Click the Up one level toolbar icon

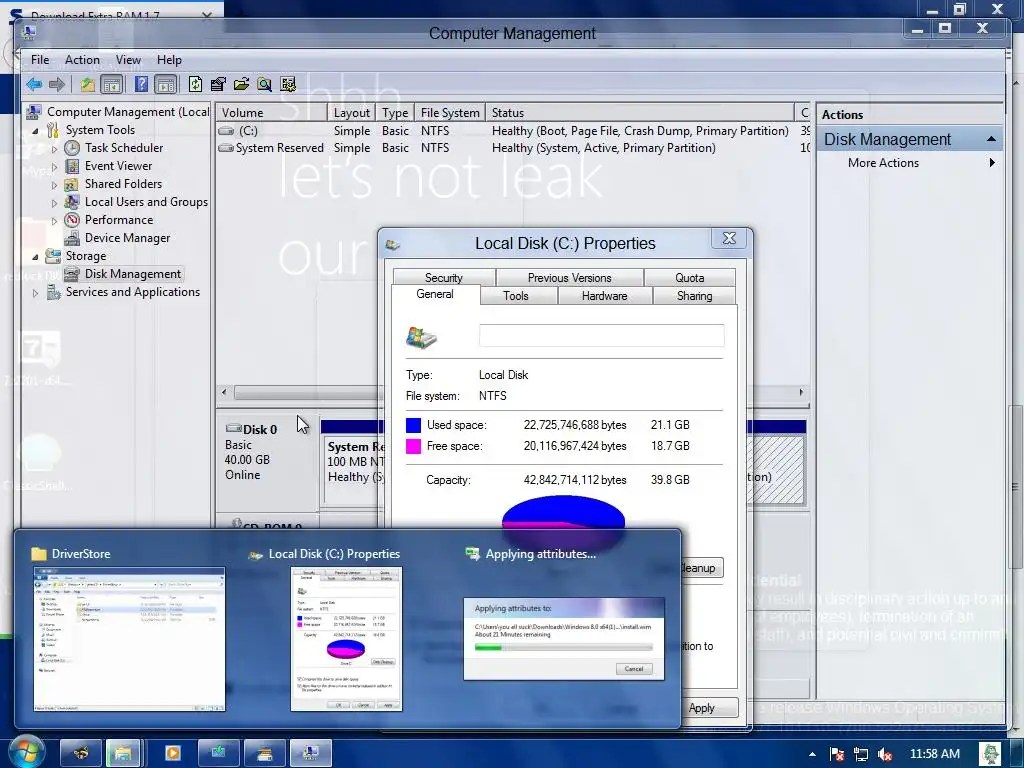pyautogui.click(x=88, y=84)
